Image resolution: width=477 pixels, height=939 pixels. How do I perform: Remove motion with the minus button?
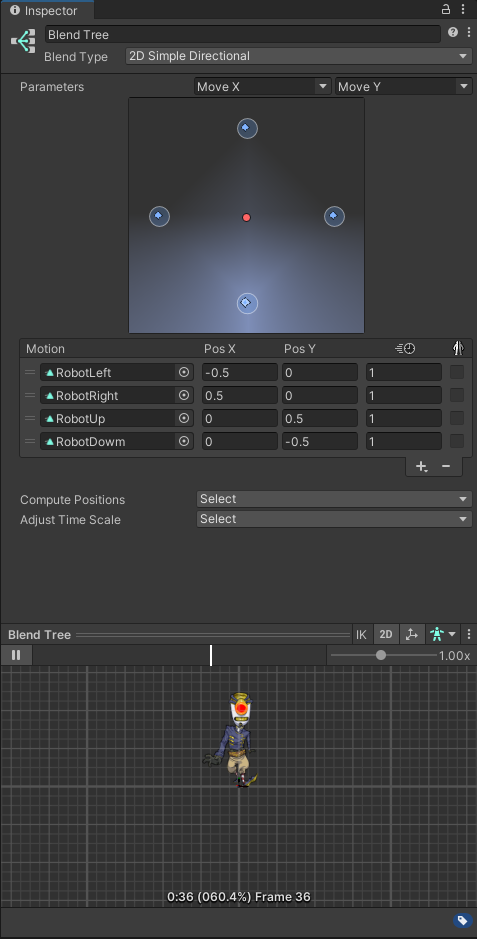click(446, 467)
